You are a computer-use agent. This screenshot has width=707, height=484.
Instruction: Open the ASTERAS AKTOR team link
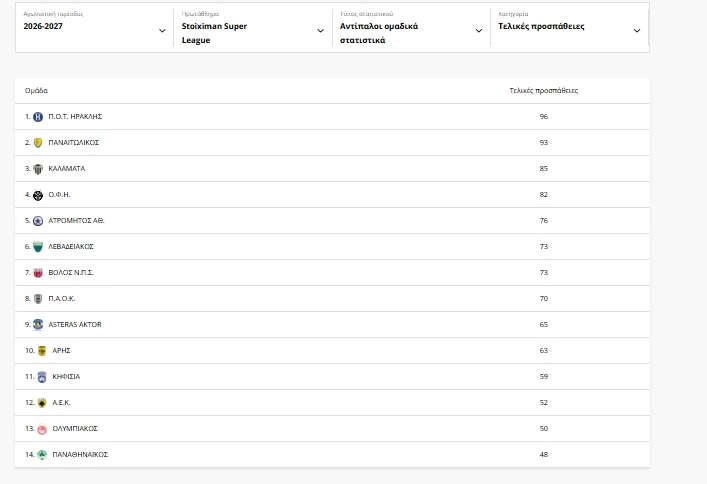(x=75, y=324)
